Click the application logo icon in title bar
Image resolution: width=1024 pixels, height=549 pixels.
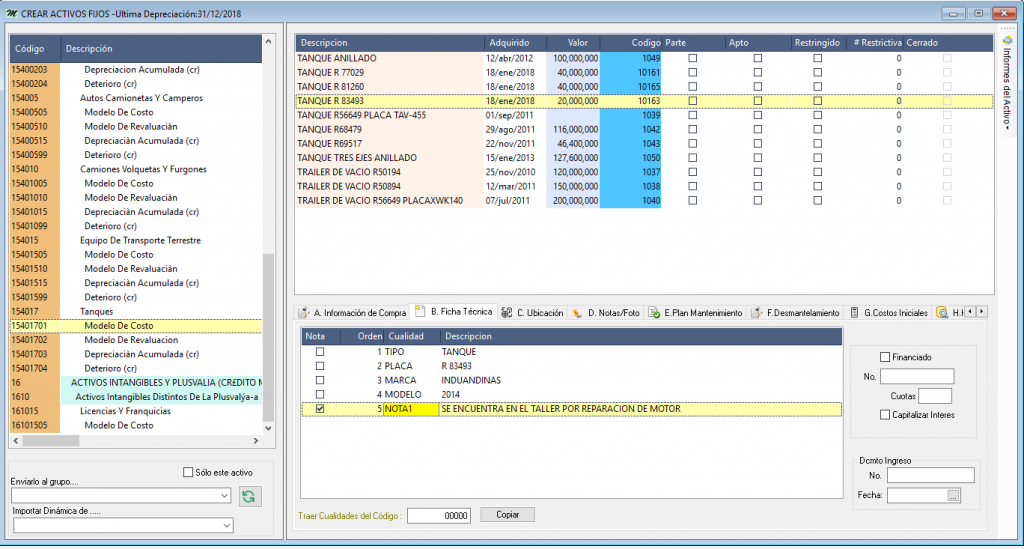pyautogui.click(x=11, y=13)
